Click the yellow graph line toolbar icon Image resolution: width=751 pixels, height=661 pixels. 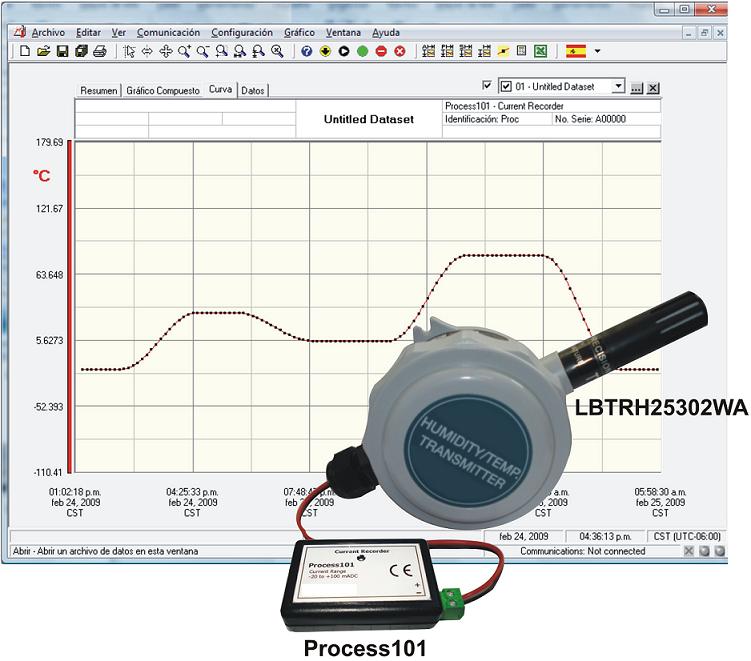(503, 51)
